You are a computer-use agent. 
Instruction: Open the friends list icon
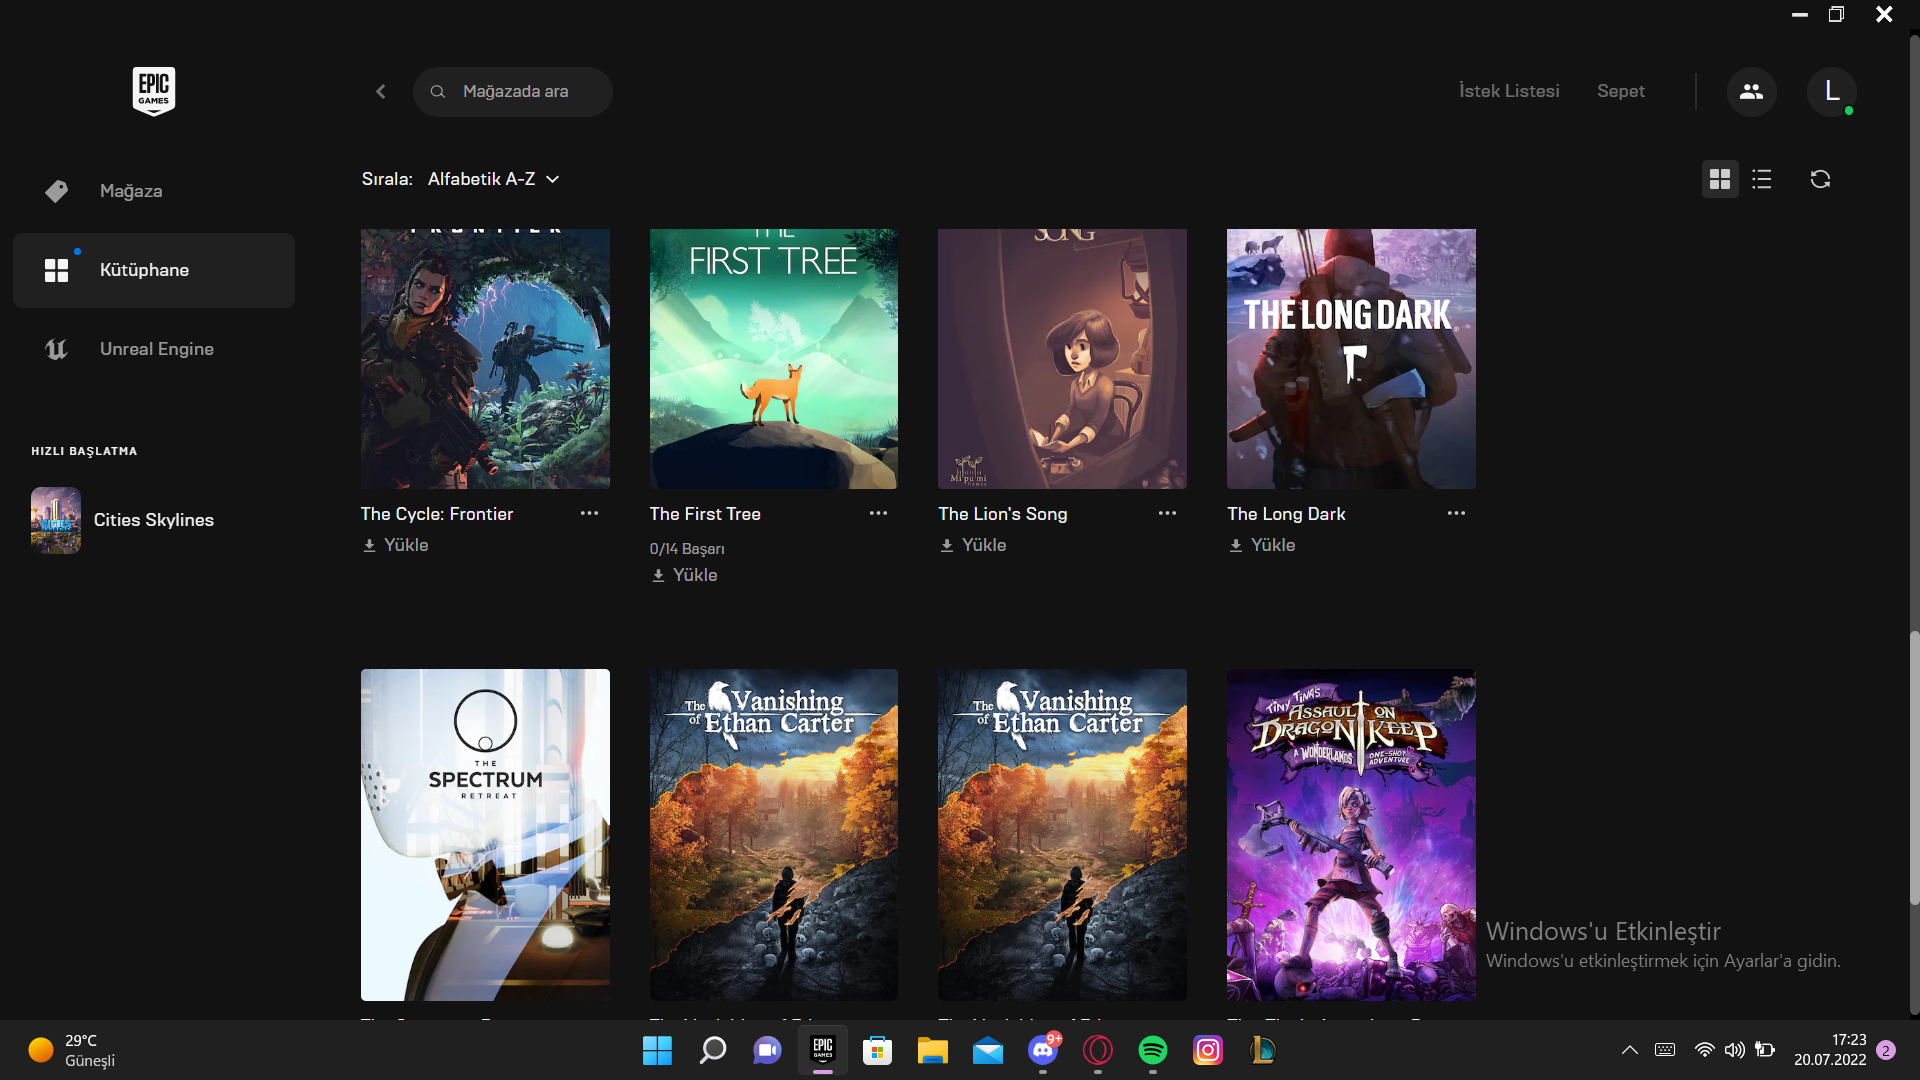click(x=1751, y=91)
